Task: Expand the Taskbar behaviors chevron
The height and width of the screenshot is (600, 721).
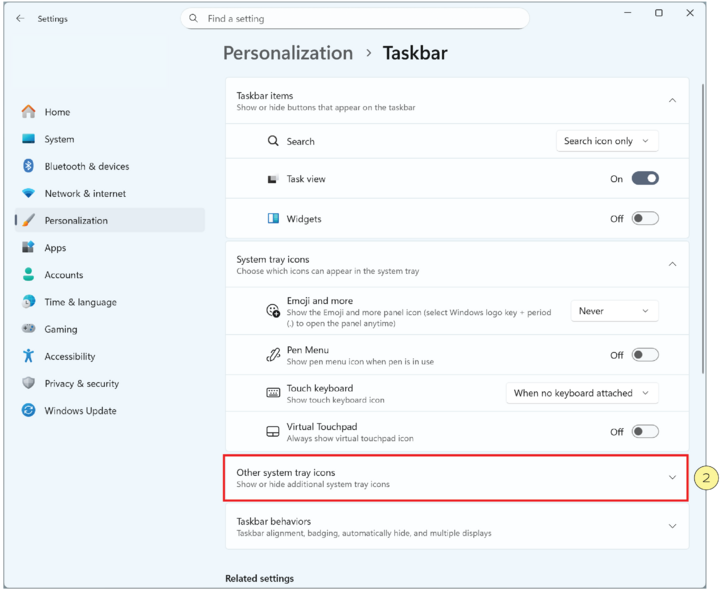Action: click(672, 526)
